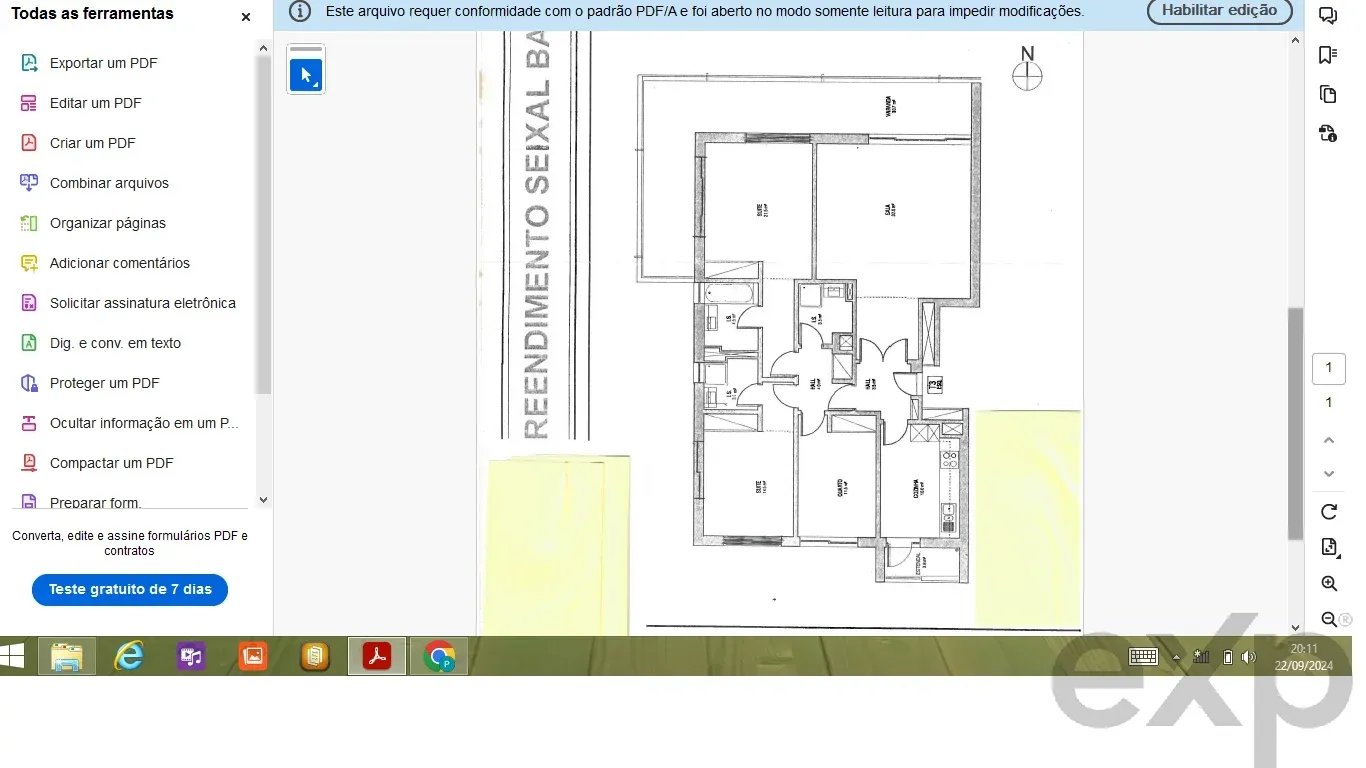
Task: Zoom in on the document
Action: click(x=1329, y=584)
